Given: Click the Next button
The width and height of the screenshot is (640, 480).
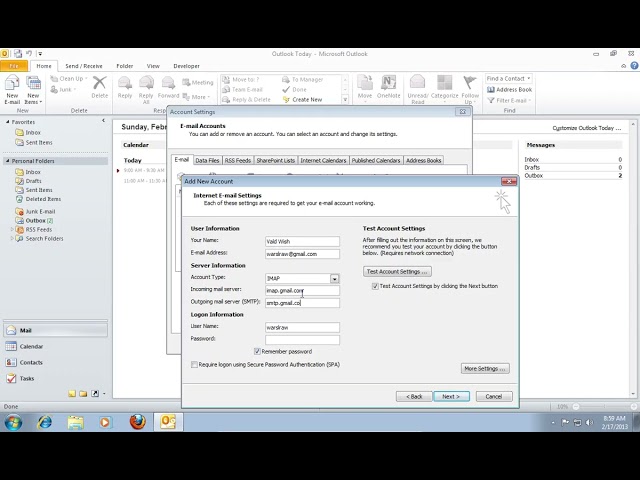Looking at the screenshot, I should point(451,396).
